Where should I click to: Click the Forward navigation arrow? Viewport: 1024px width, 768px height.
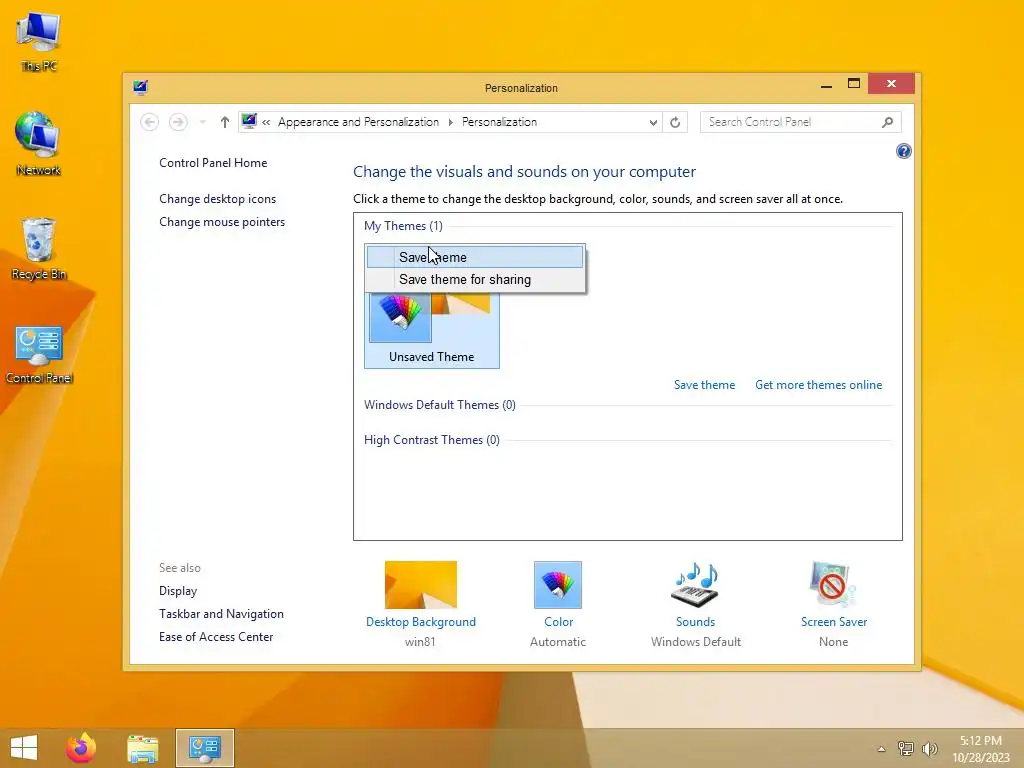click(x=178, y=122)
